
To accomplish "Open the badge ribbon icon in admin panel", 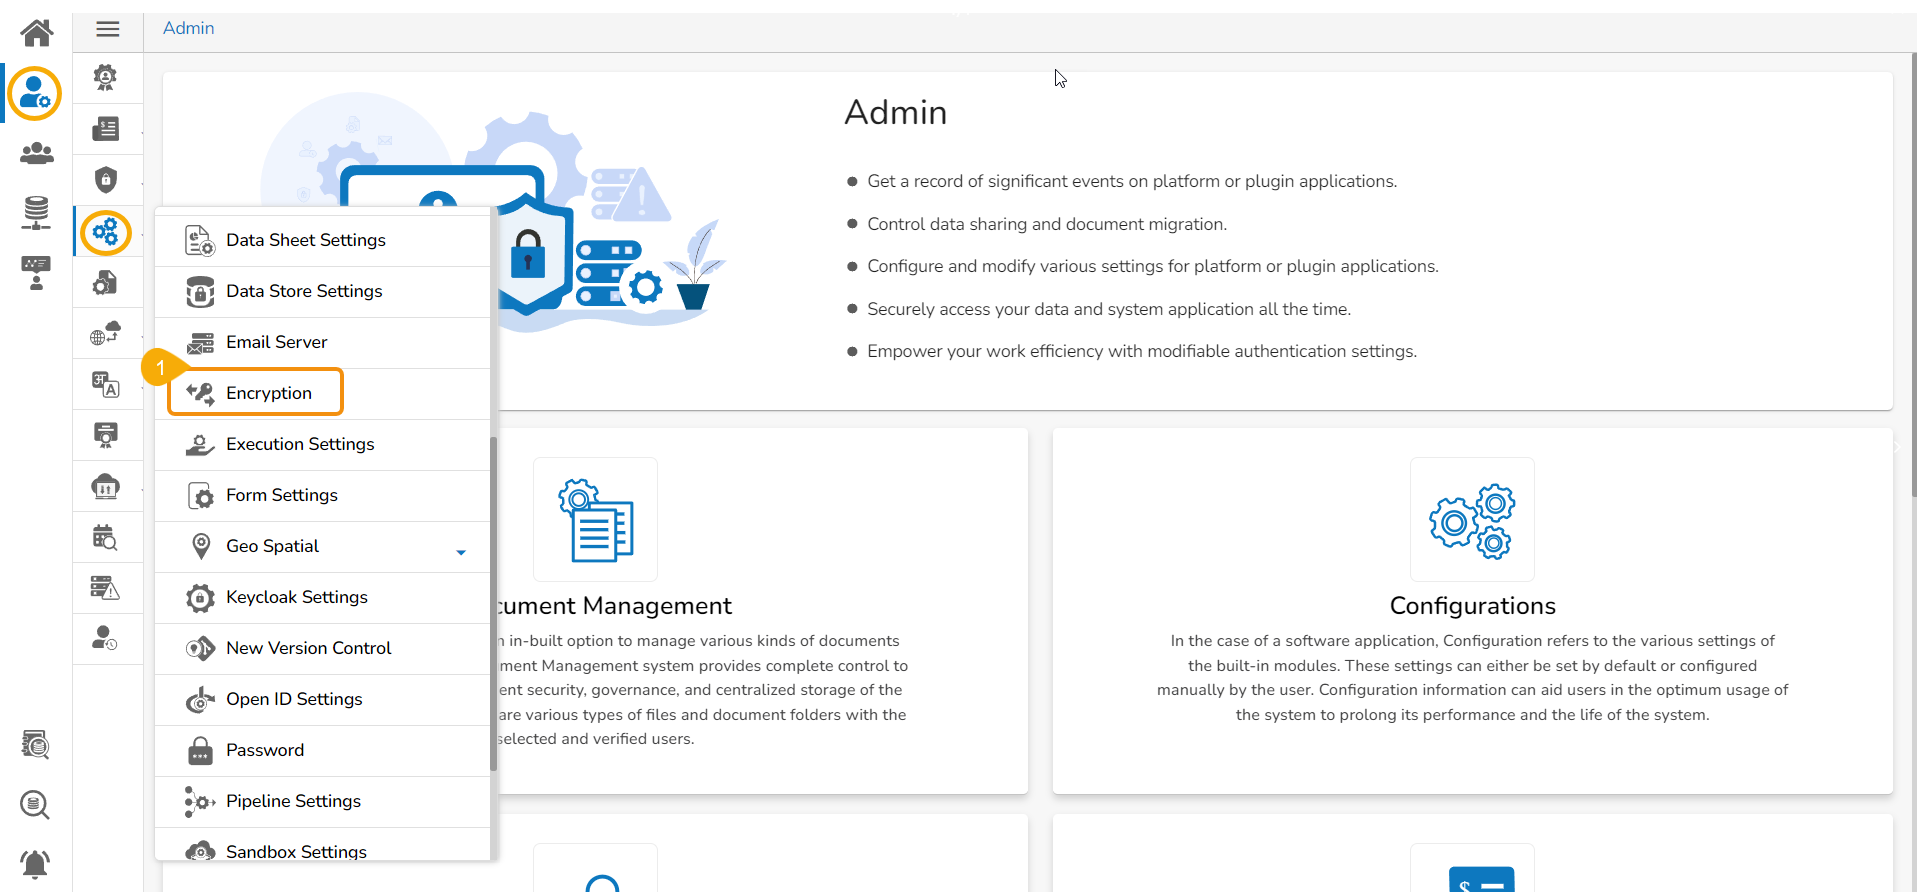I will click(106, 77).
